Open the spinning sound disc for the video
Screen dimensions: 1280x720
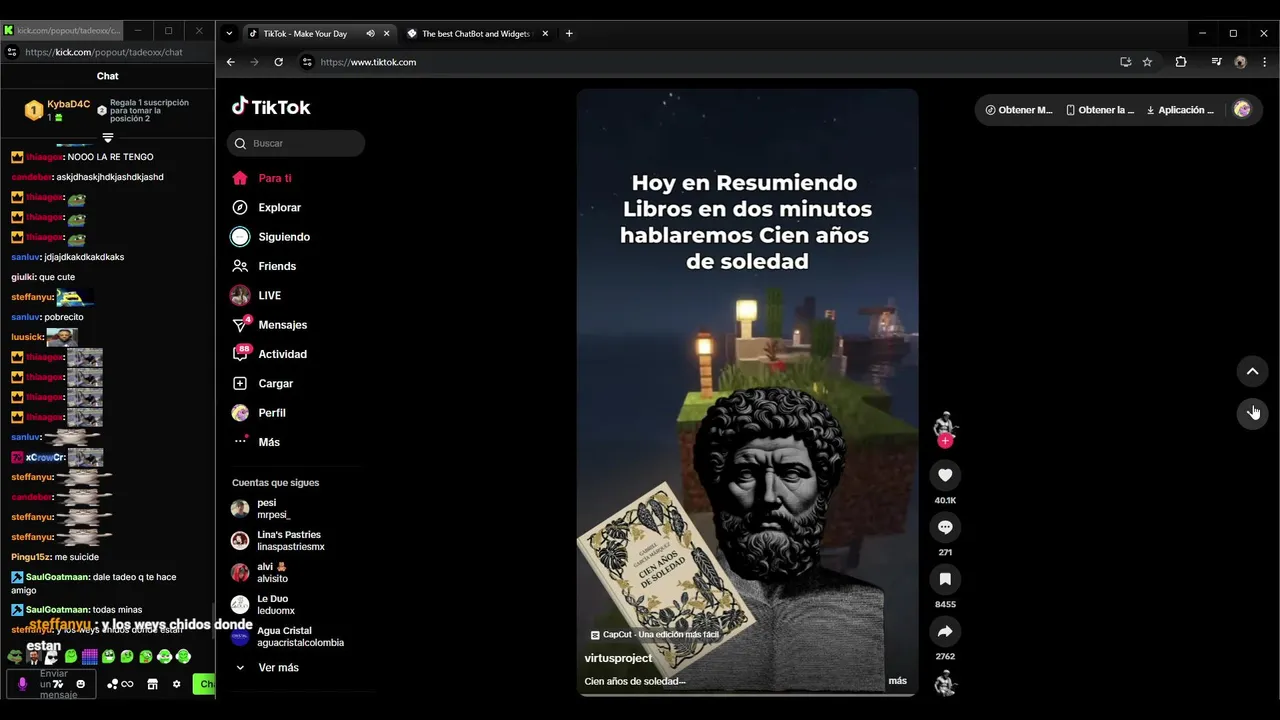[x=945, y=684]
